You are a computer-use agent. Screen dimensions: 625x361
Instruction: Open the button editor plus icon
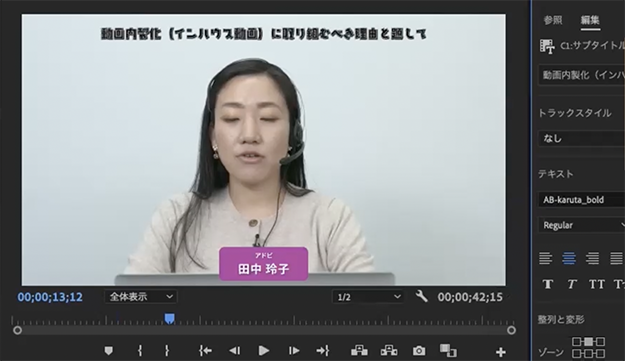coord(501,352)
